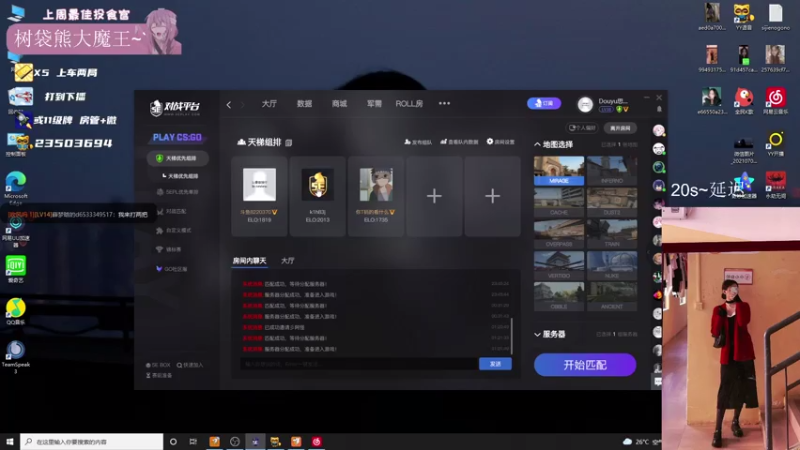Click the blue 发送 send button
The image size is (800, 450).
pos(495,364)
